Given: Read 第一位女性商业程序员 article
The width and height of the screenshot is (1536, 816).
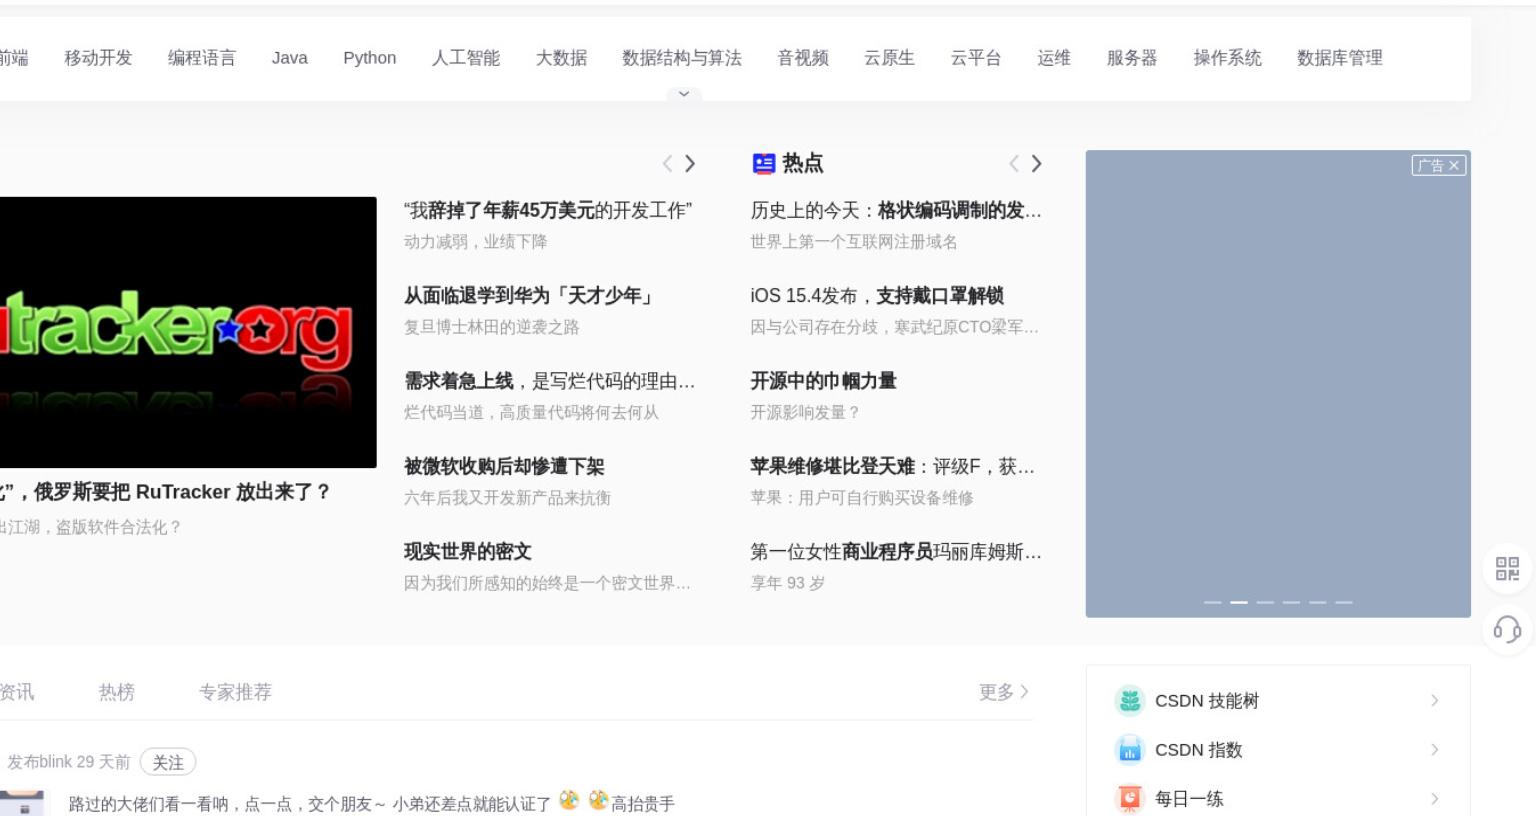Looking at the screenshot, I should [x=896, y=552].
